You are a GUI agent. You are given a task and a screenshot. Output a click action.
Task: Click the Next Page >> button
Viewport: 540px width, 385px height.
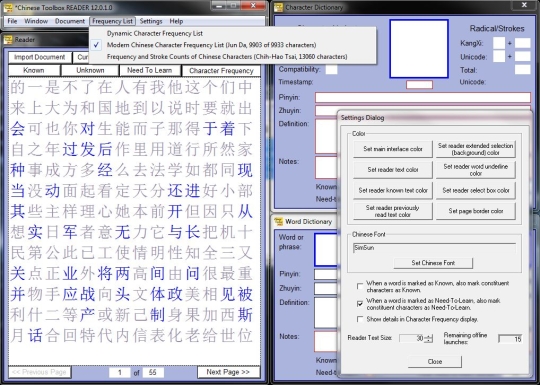(x=228, y=372)
